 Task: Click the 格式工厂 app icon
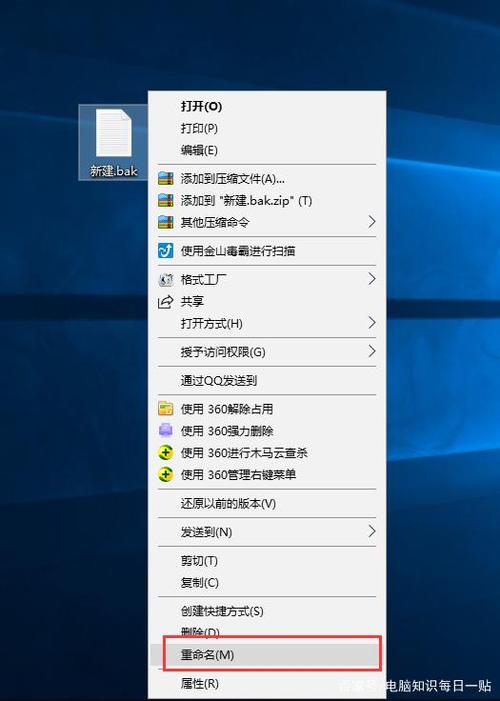click(165, 280)
